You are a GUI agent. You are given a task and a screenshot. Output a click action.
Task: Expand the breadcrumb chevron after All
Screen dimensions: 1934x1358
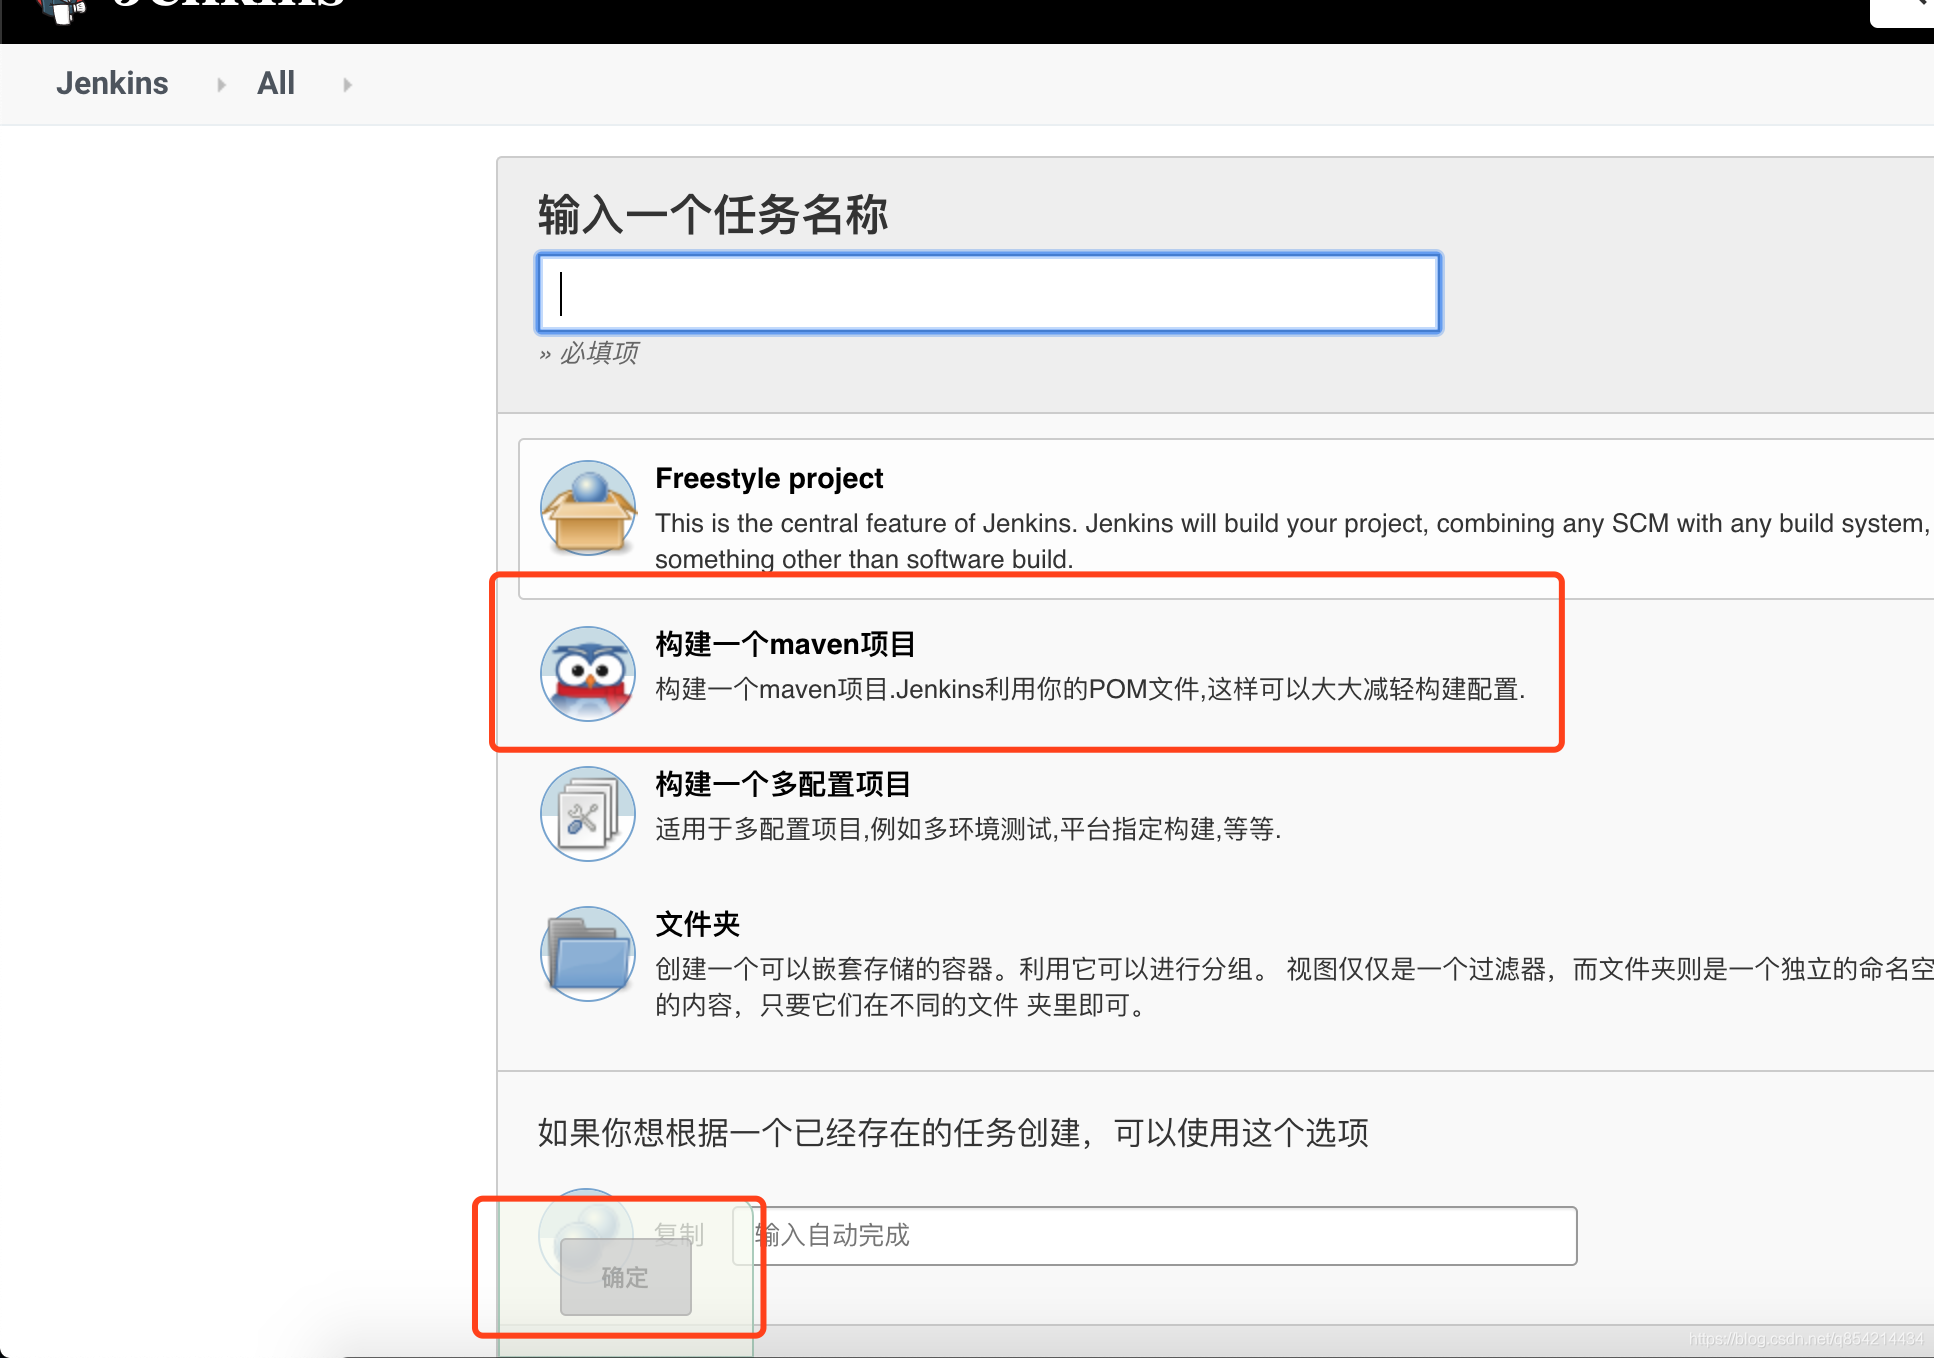346,84
